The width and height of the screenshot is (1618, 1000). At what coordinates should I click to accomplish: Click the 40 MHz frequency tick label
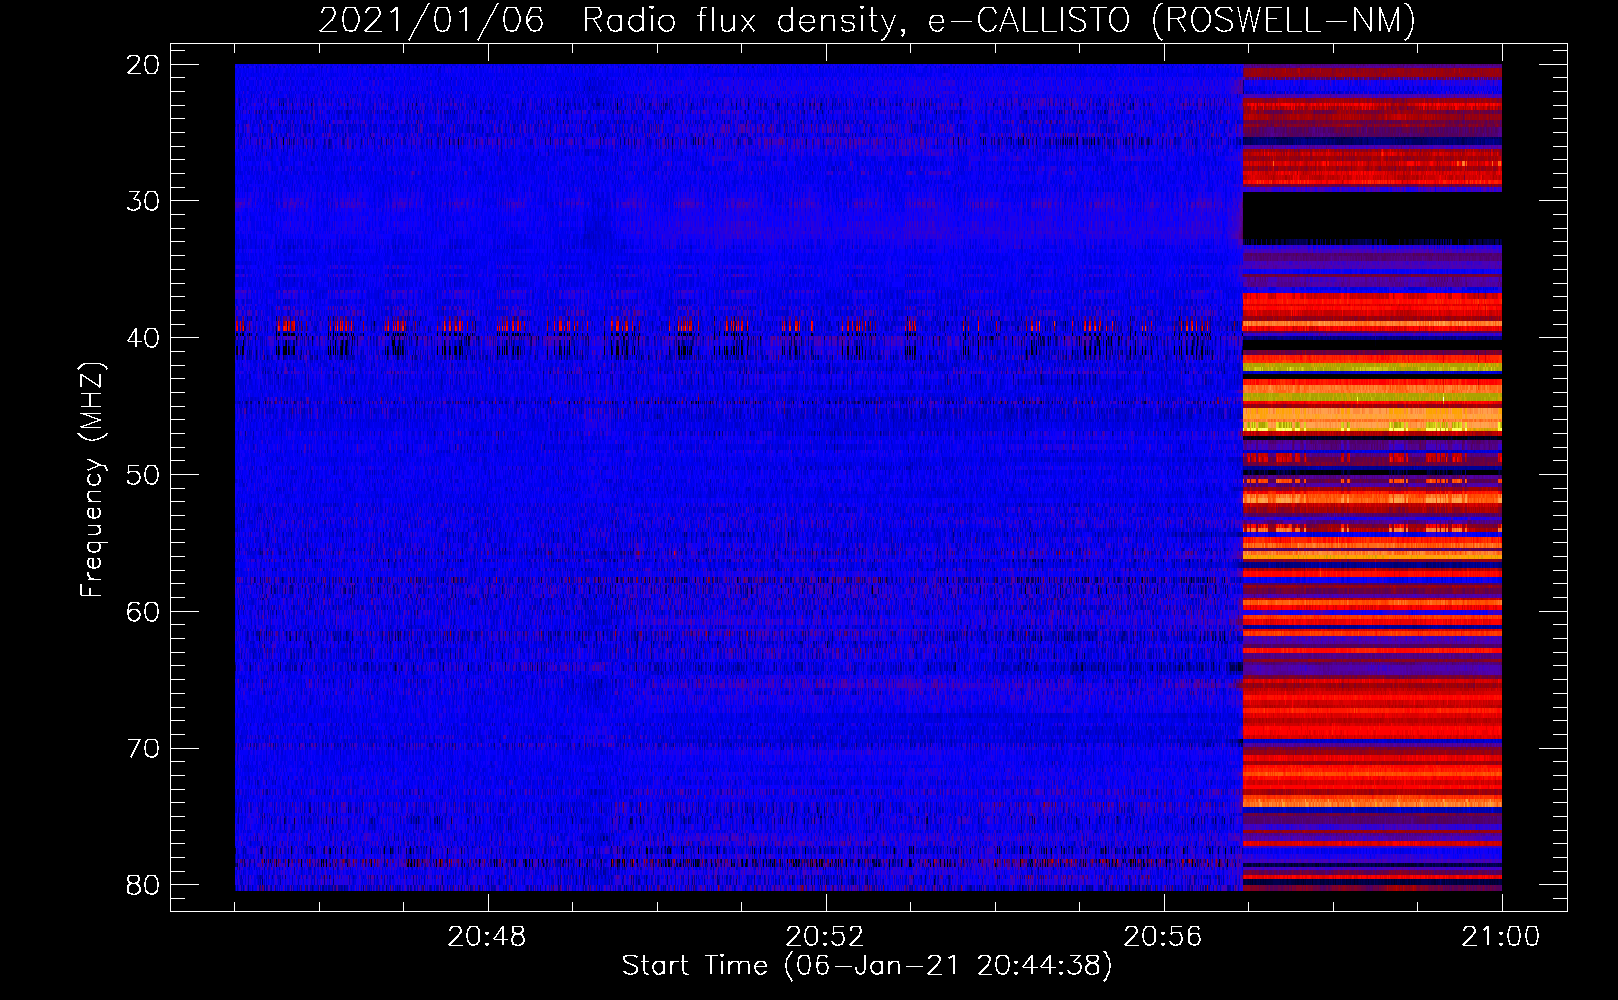pos(144,338)
